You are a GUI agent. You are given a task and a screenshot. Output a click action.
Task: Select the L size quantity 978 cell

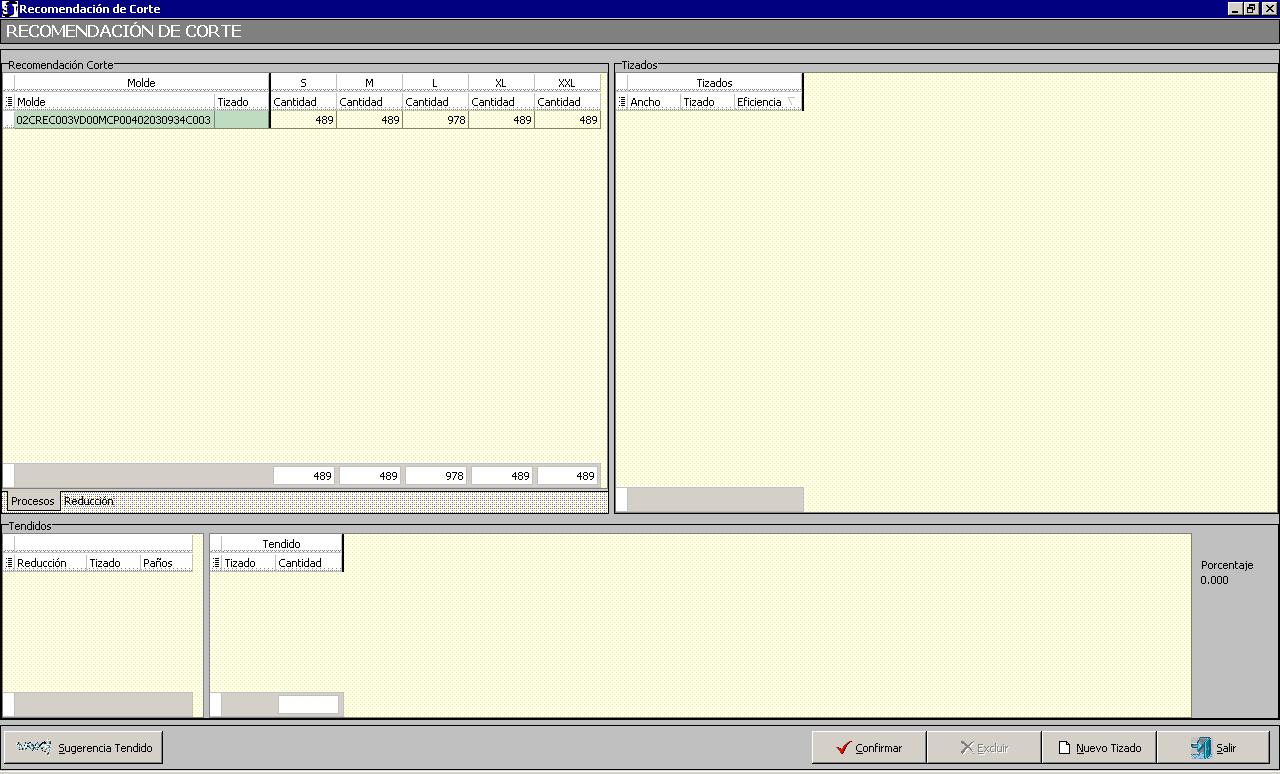point(435,120)
